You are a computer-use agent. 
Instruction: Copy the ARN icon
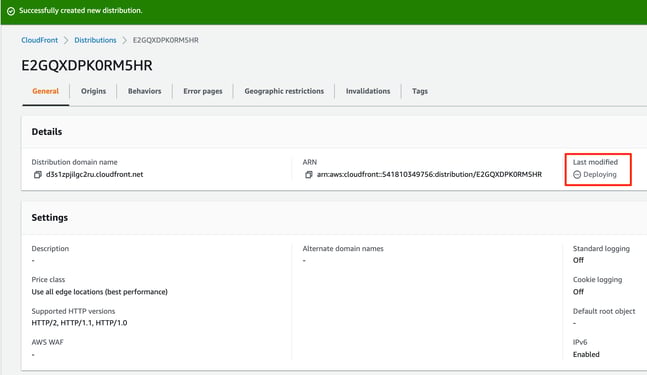pos(308,175)
